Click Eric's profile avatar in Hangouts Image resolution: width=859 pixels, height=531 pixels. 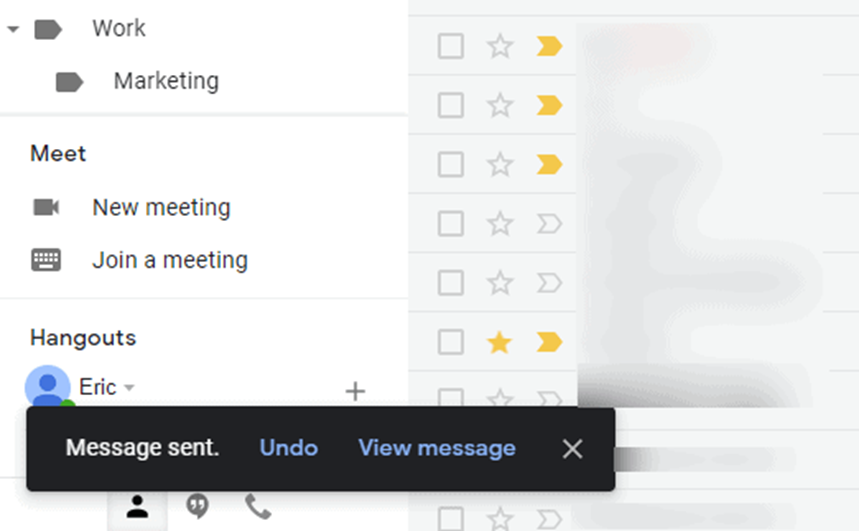pos(48,386)
